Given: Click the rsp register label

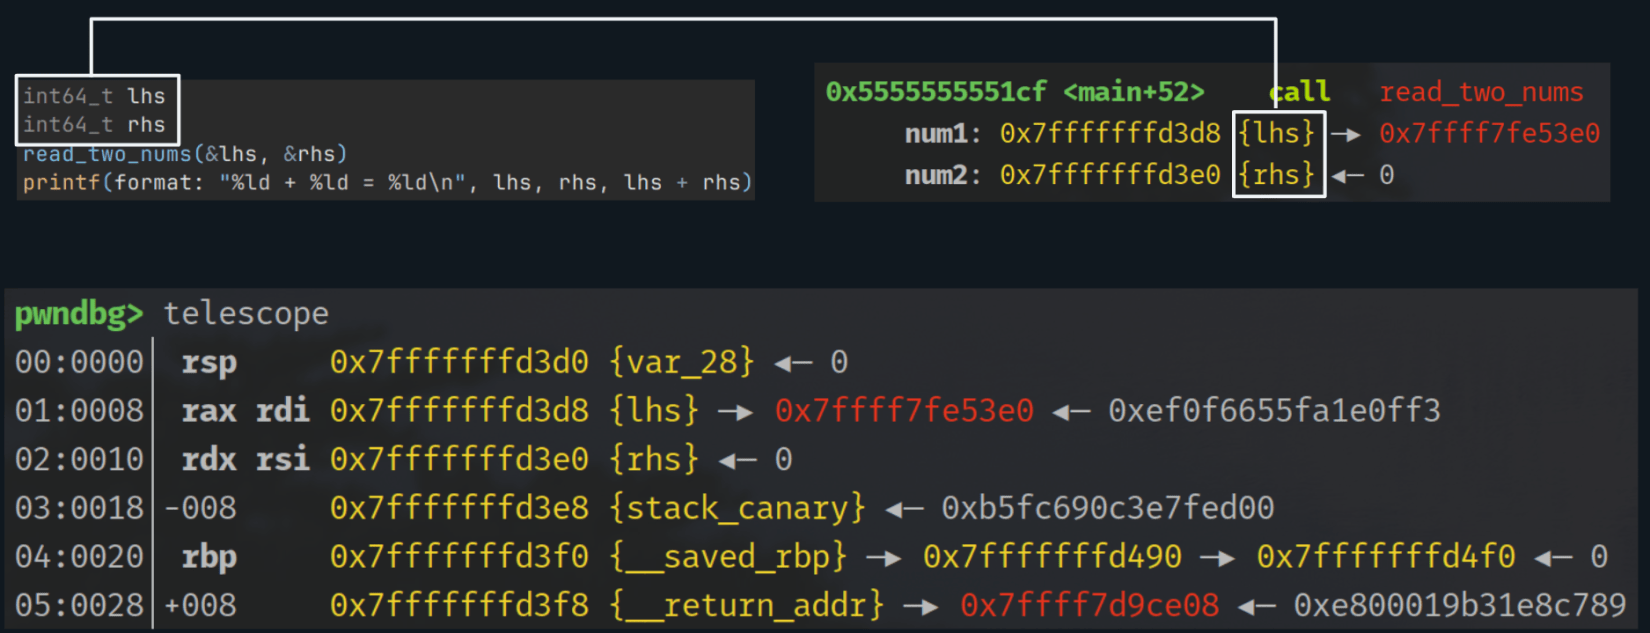Looking at the screenshot, I should point(209,362).
